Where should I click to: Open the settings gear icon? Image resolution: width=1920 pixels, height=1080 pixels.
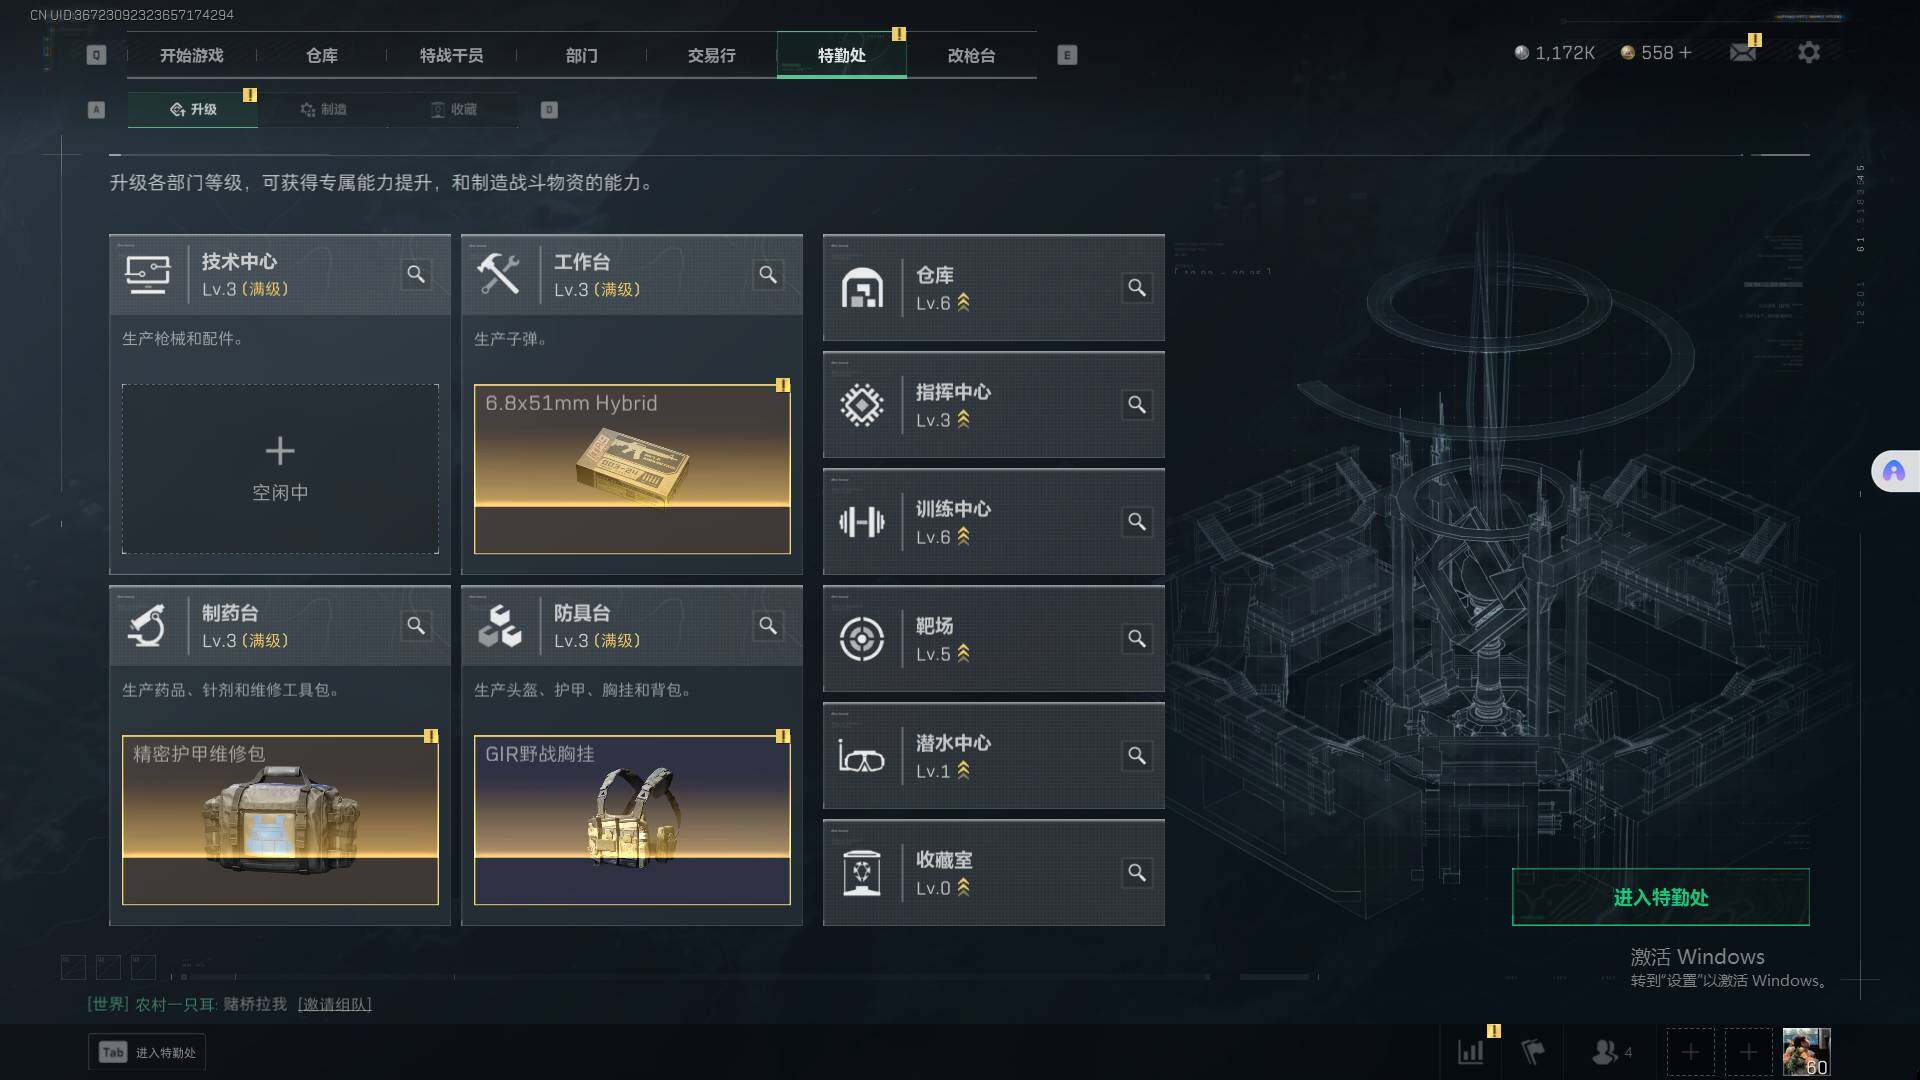[1808, 52]
